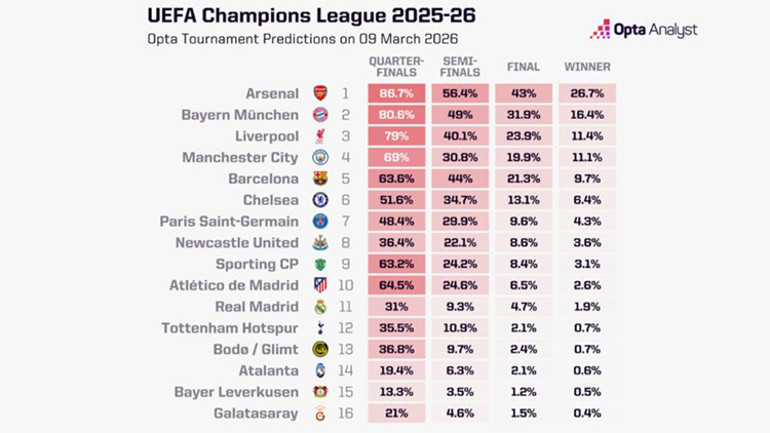Image resolution: width=770 pixels, height=433 pixels.
Task: Click Arsenal's 86.7% quarter-finals cell
Action: (396, 93)
